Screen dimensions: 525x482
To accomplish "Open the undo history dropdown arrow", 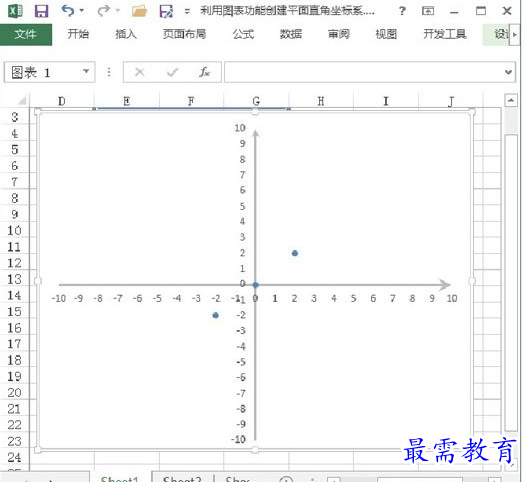I will 81,11.
